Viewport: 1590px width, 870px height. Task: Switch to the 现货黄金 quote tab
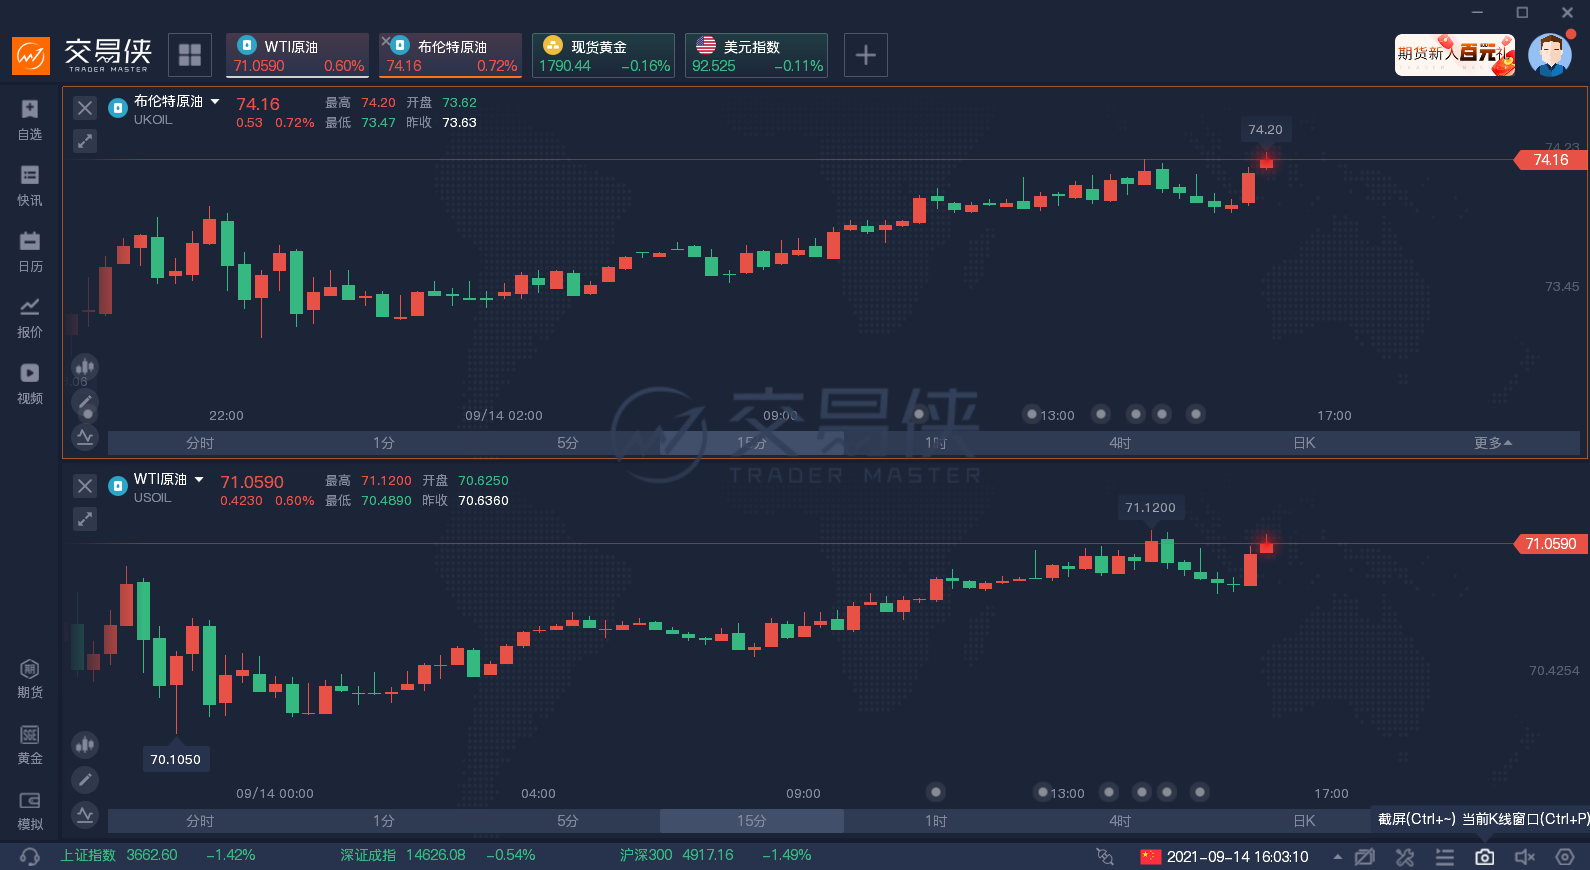(603, 55)
